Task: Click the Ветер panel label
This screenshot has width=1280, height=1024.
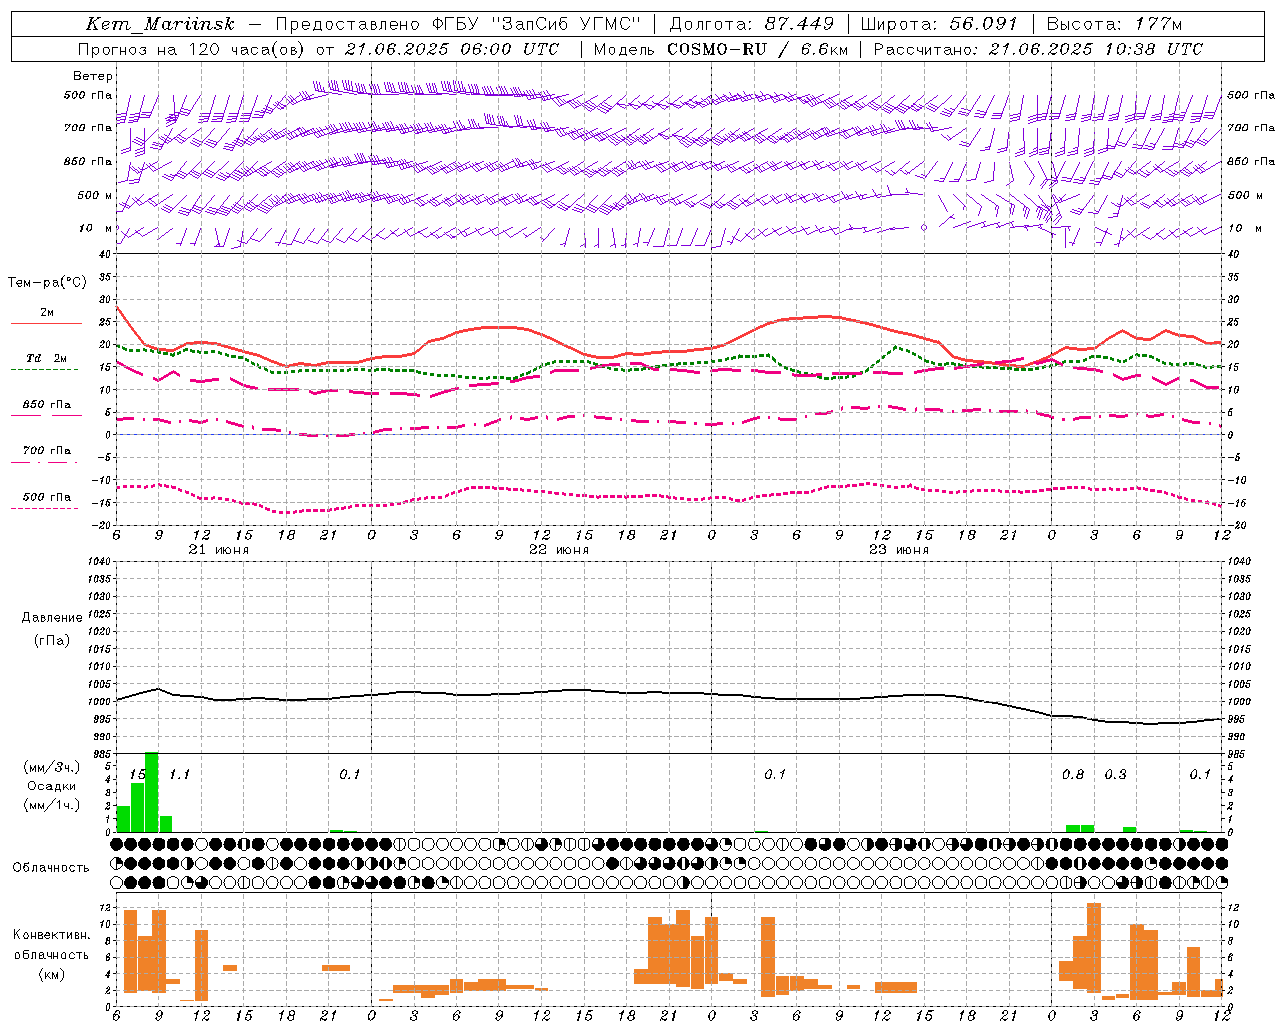Action: coord(93,76)
